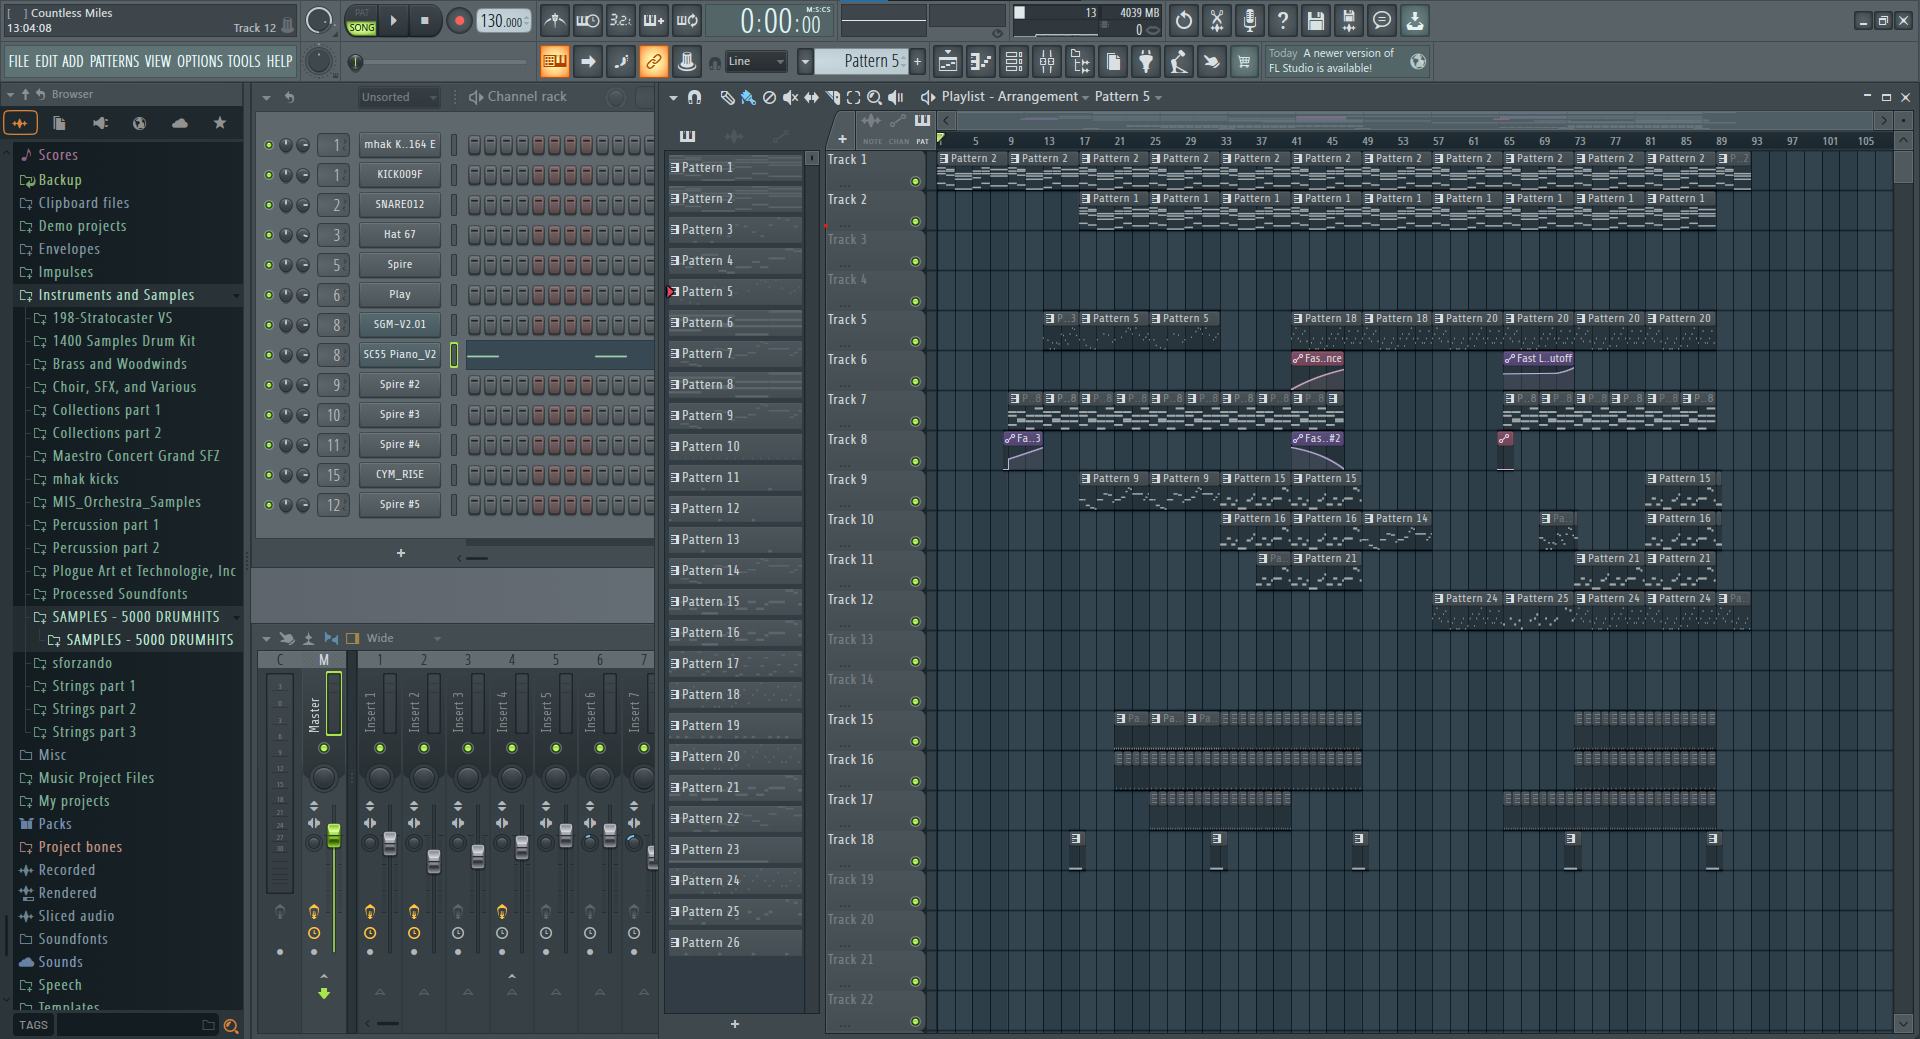Click the Playlist snap magnet icon
Screen dimensions: 1920x1039
[x=695, y=97]
